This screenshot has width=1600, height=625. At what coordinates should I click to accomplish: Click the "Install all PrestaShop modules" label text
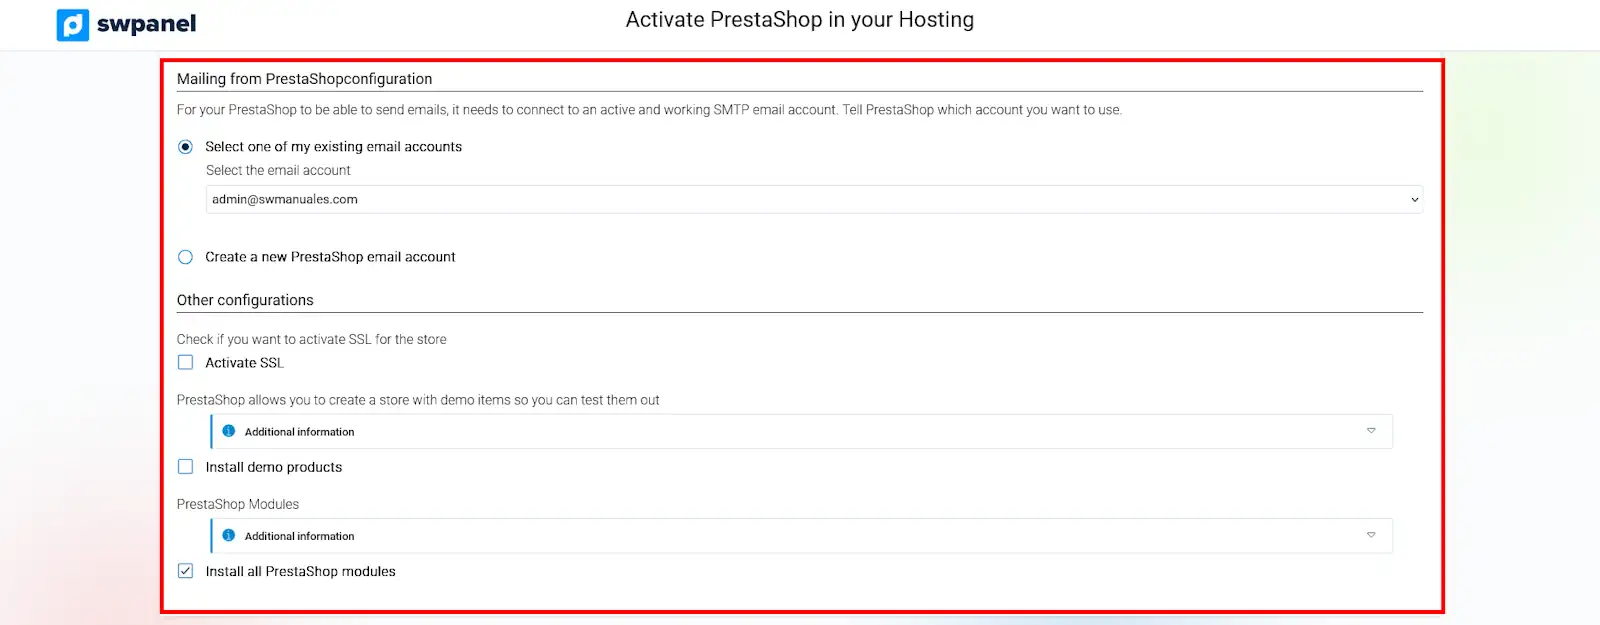(x=300, y=571)
